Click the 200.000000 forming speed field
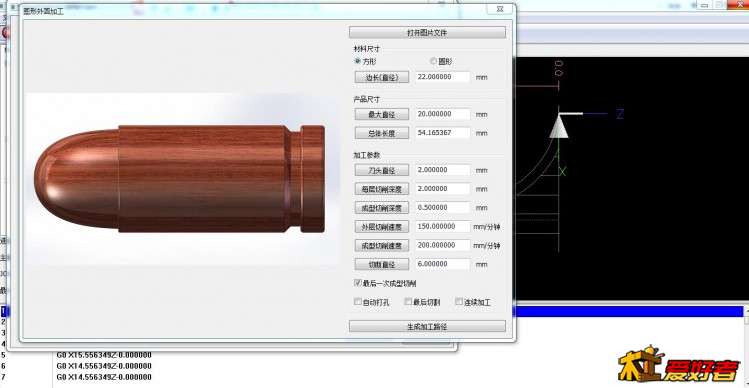The width and height of the screenshot is (749, 388). (442, 246)
